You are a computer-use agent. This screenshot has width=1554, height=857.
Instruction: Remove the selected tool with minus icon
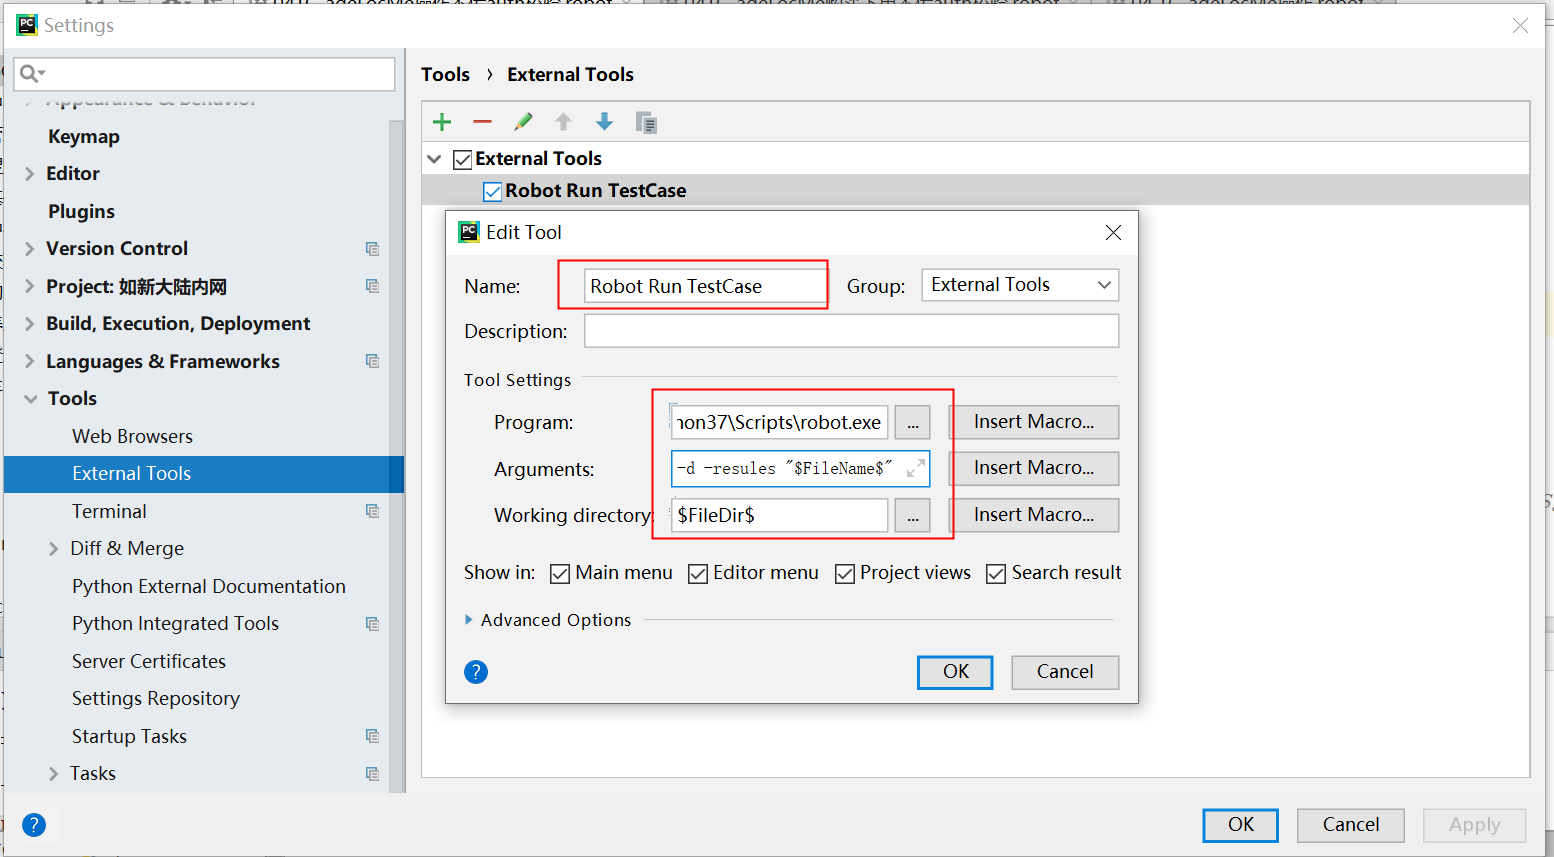coord(482,122)
